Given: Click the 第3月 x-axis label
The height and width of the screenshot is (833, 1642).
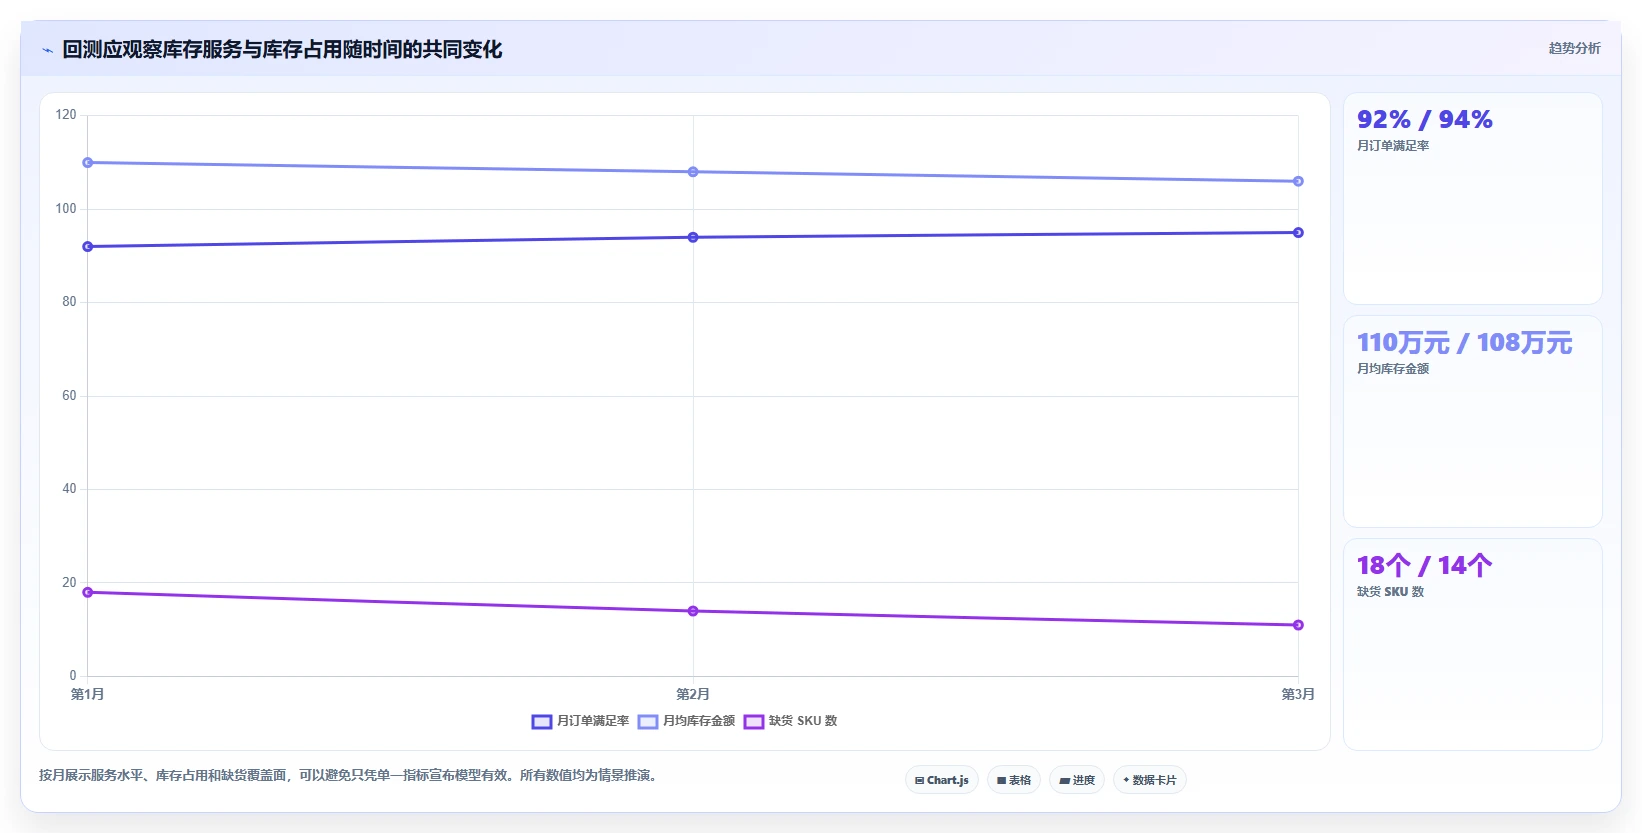Looking at the screenshot, I should (x=1298, y=694).
